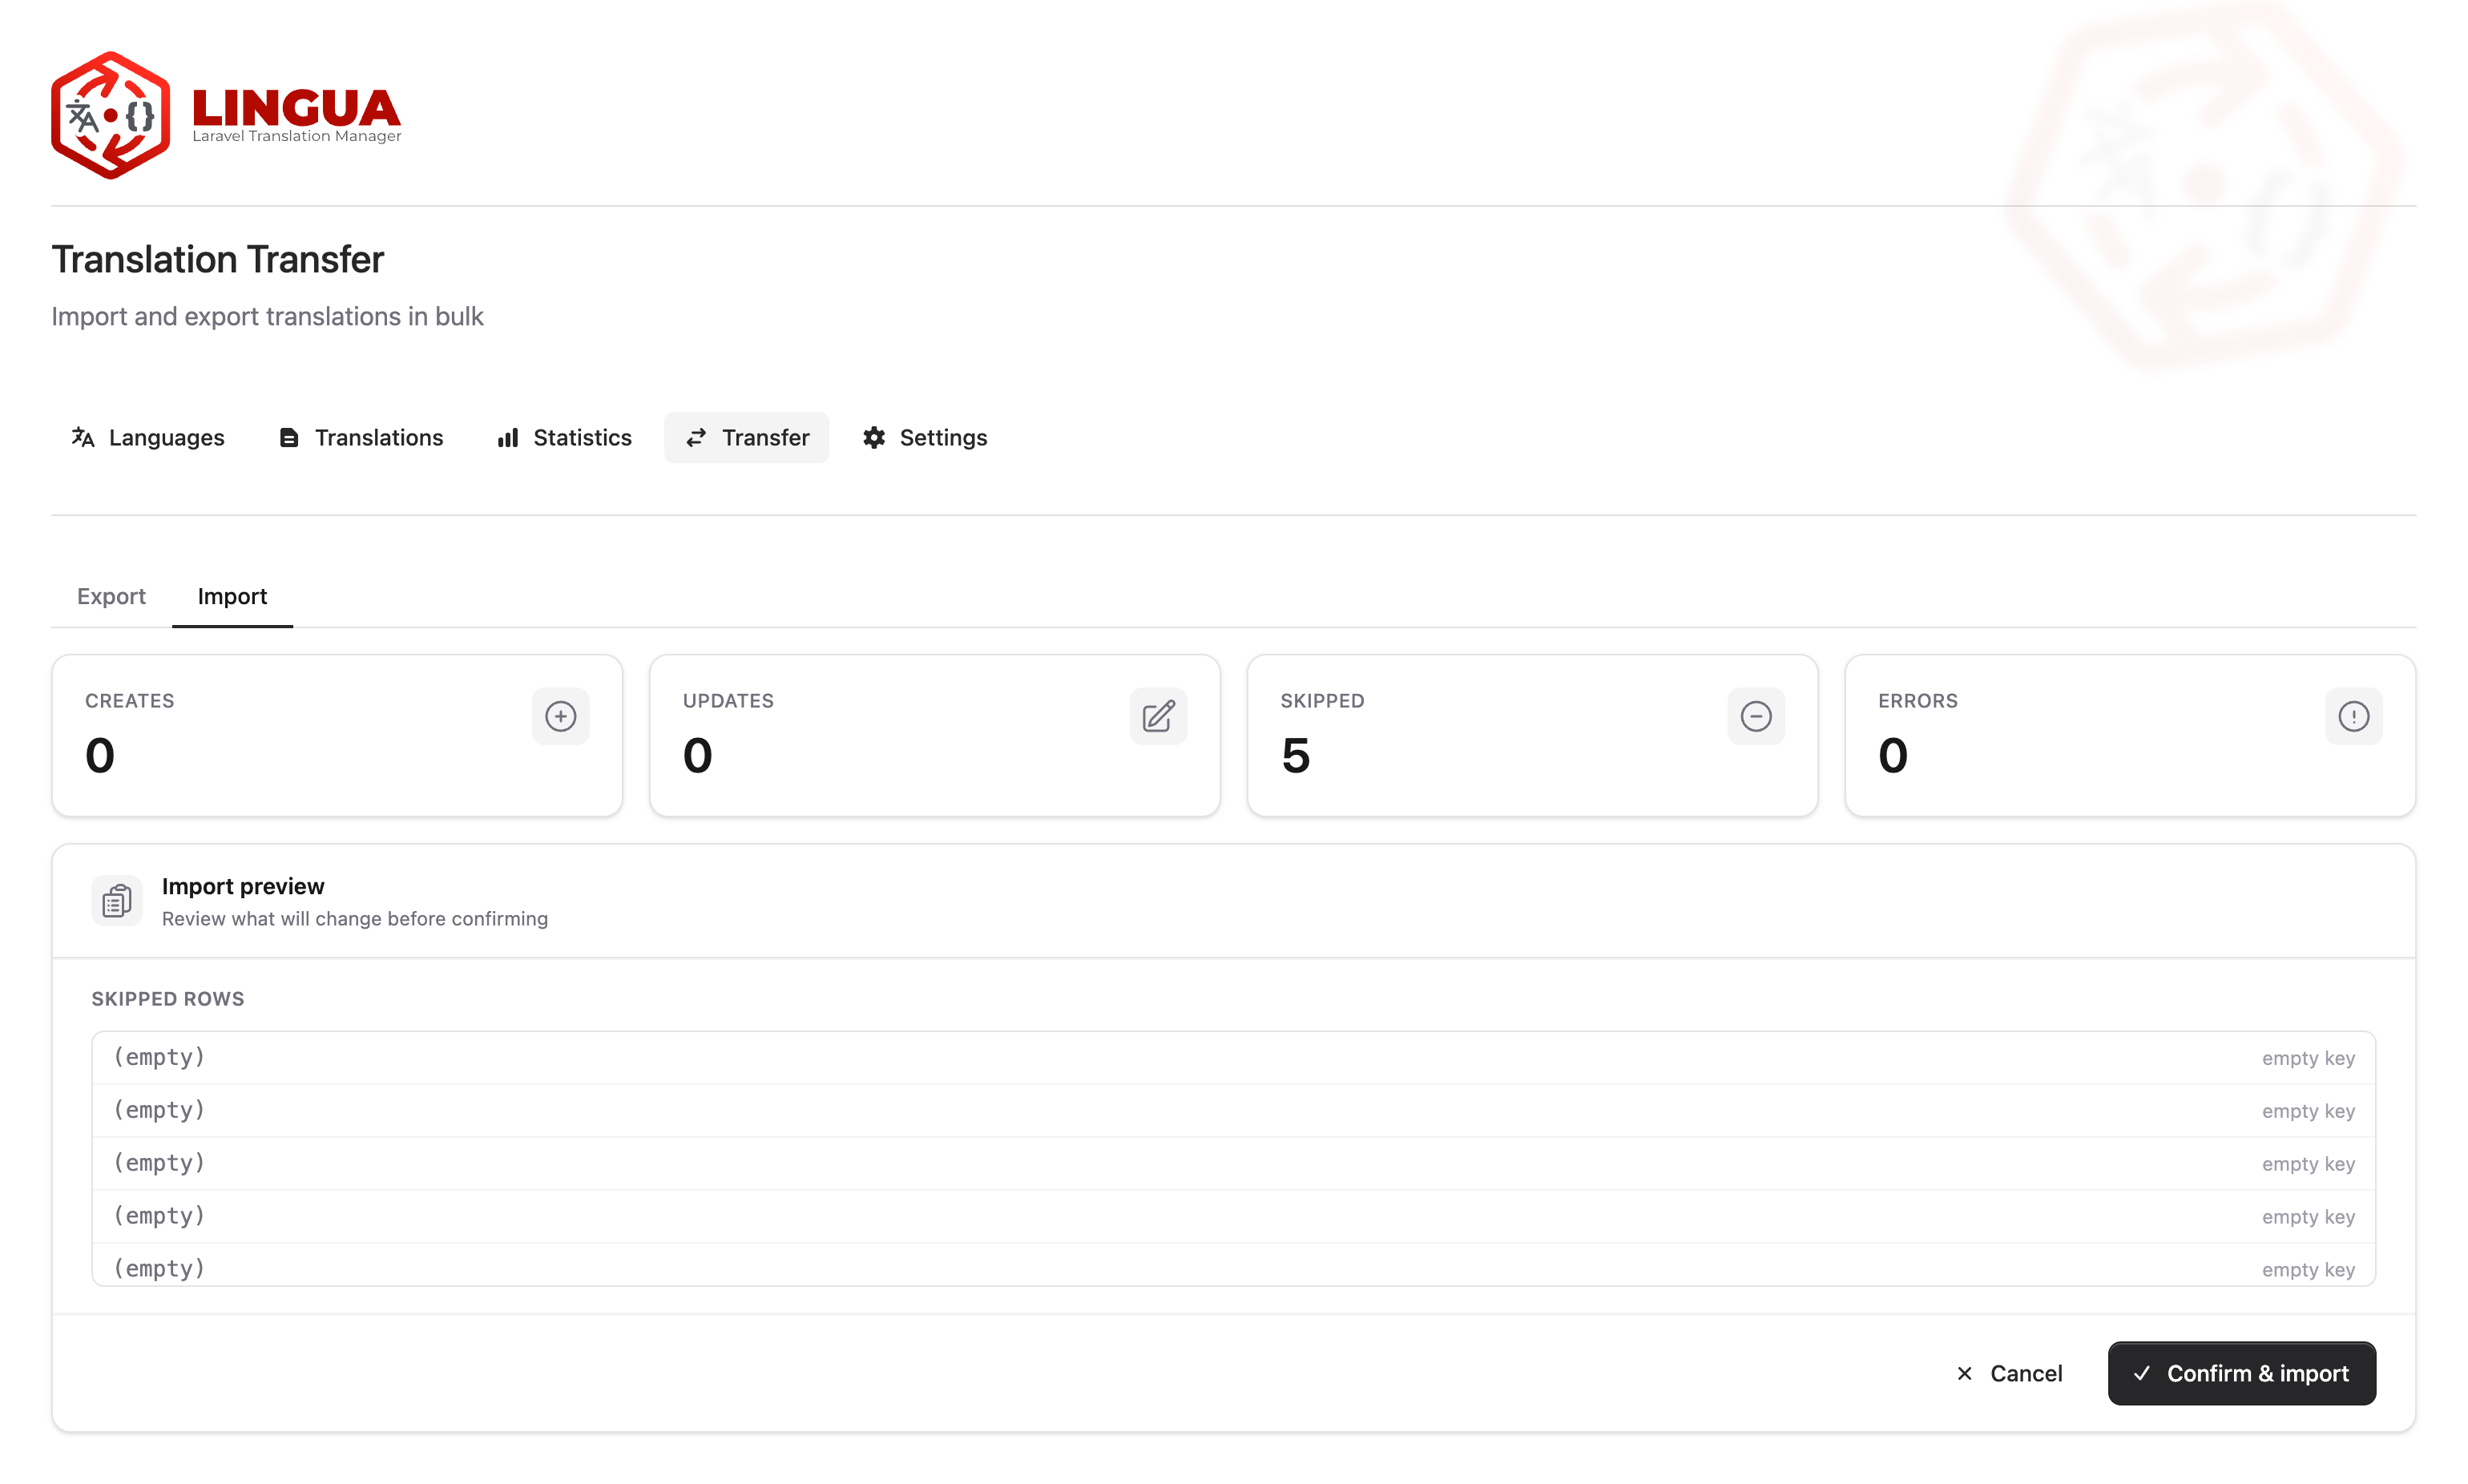Click the Skipped count value 5
The image size is (2468, 1484).
[1296, 755]
